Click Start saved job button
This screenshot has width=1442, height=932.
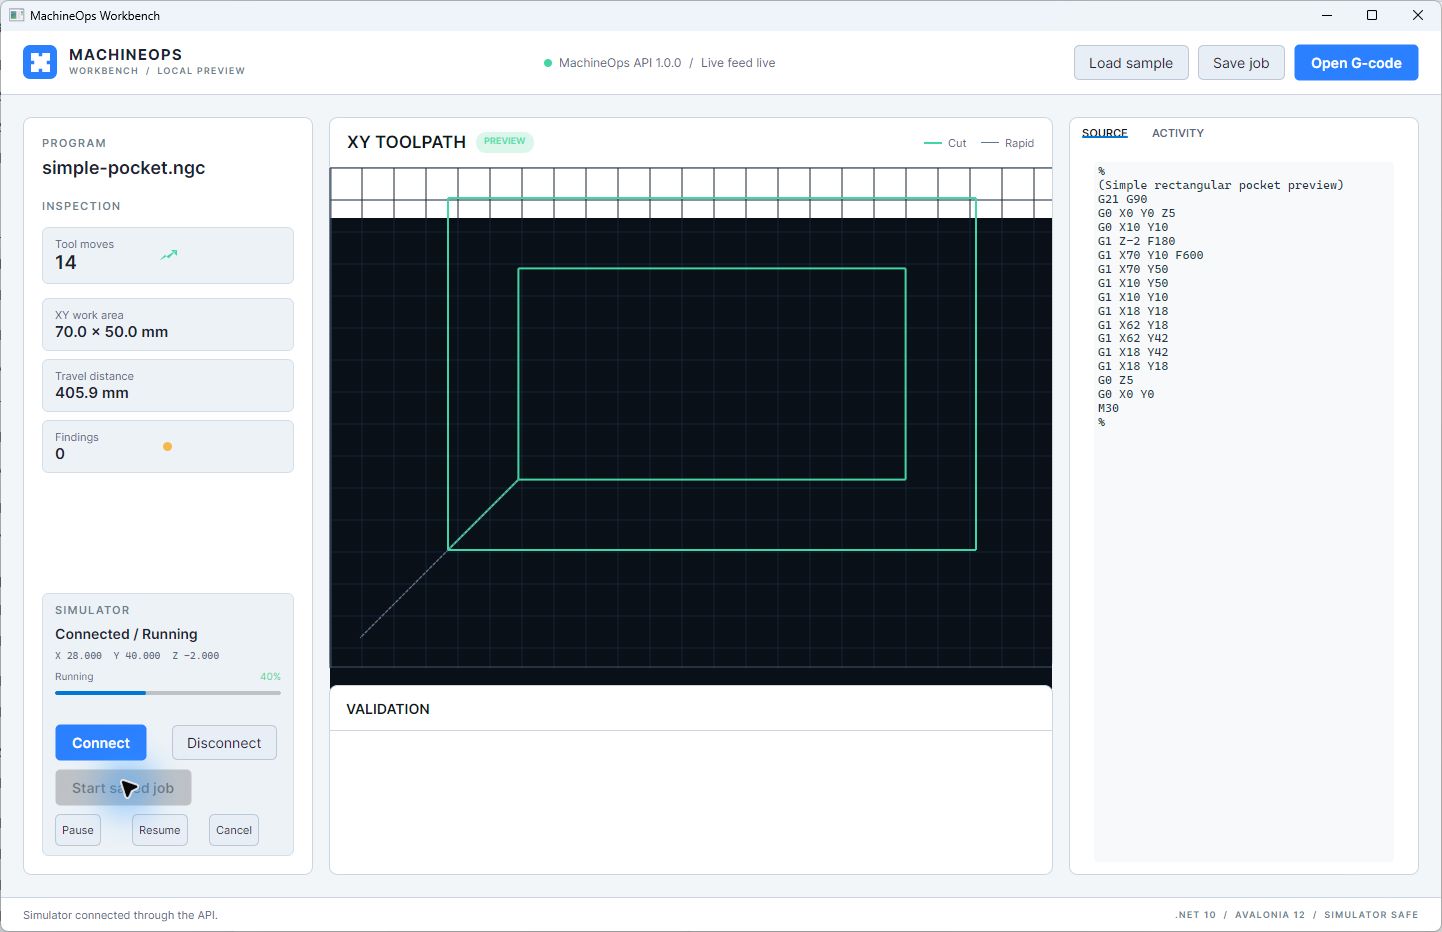123,788
